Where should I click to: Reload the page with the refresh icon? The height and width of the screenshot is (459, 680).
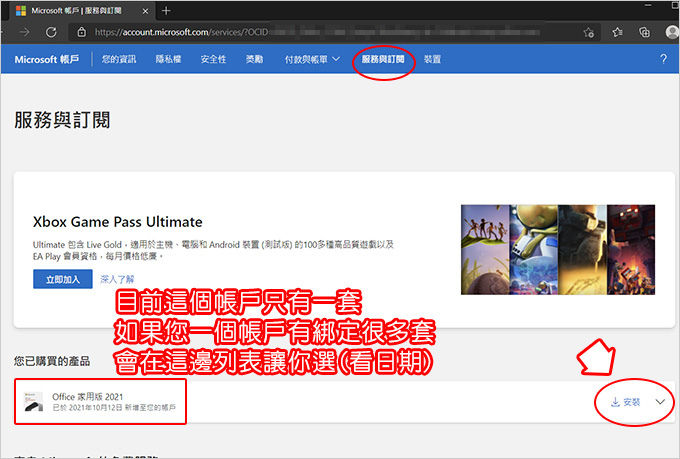click(x=51, y=32)
